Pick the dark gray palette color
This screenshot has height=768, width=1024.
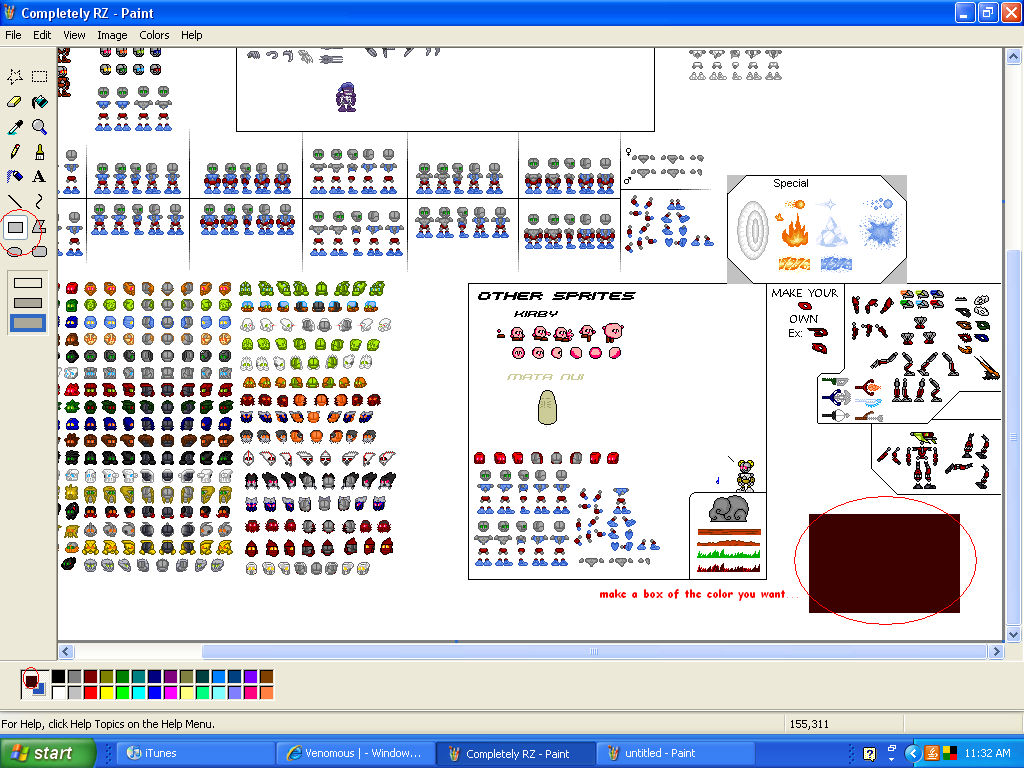pos(74,677)
